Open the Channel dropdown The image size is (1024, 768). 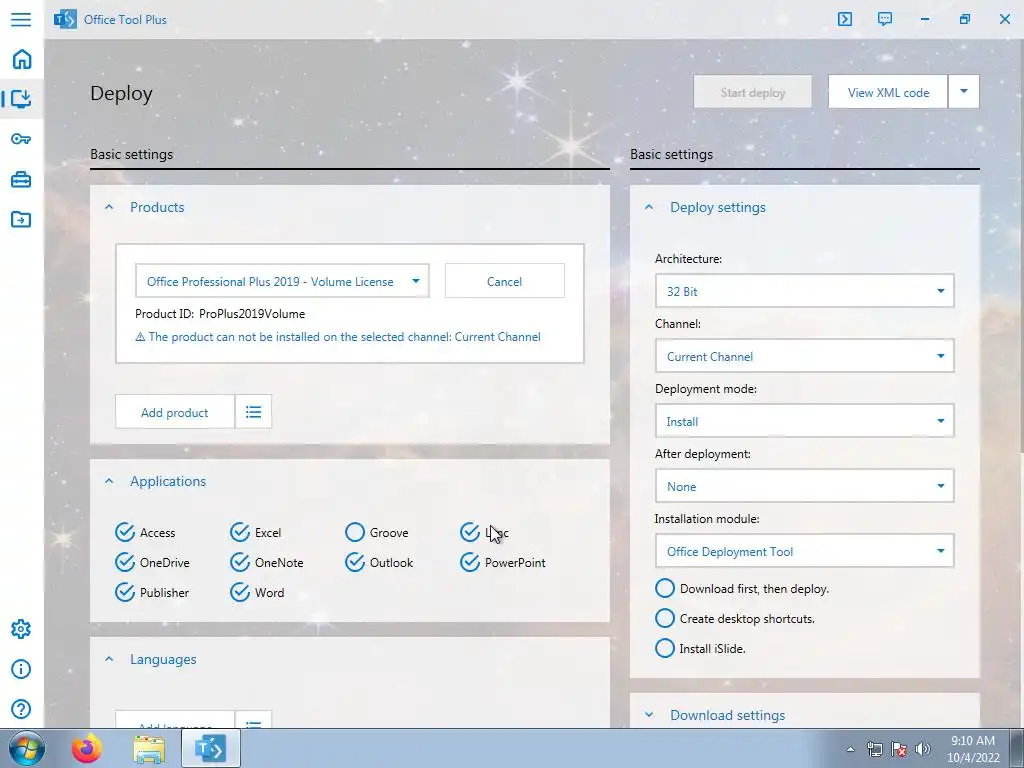click(805, 356)
